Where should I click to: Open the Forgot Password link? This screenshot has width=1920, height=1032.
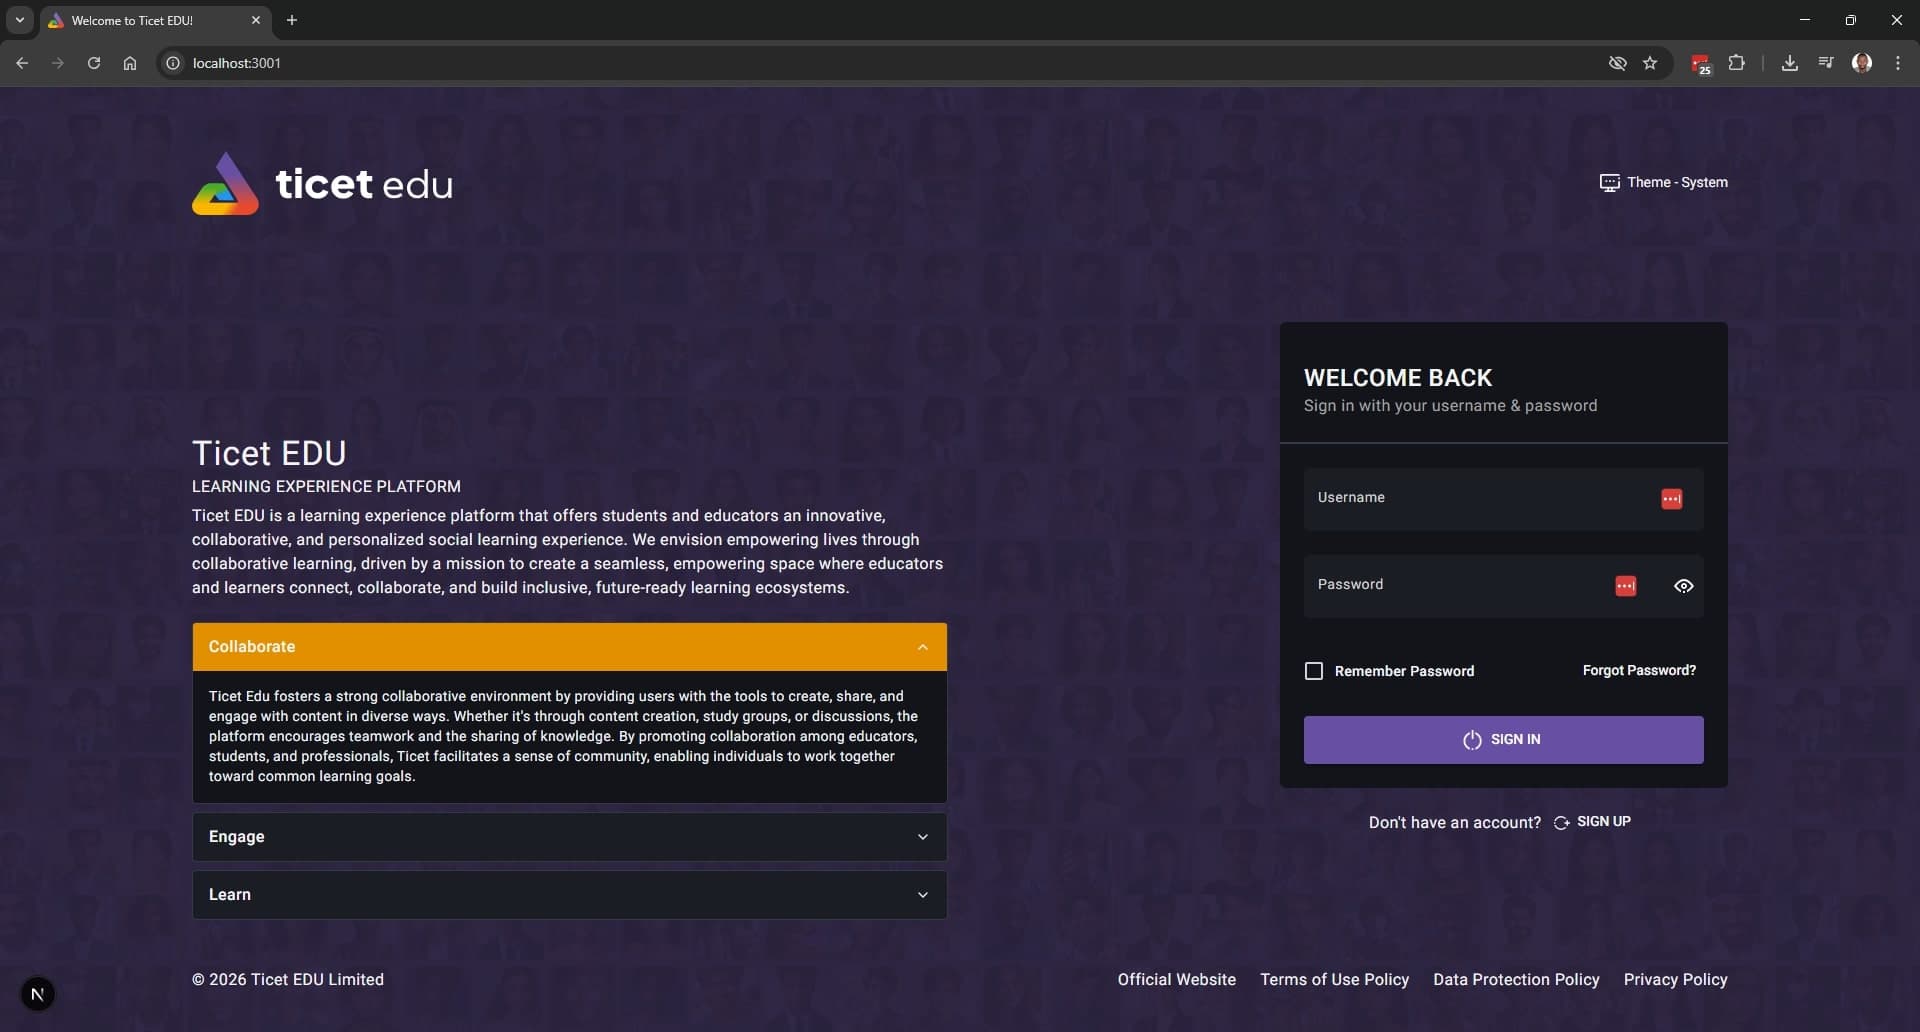pos(1639,671)
